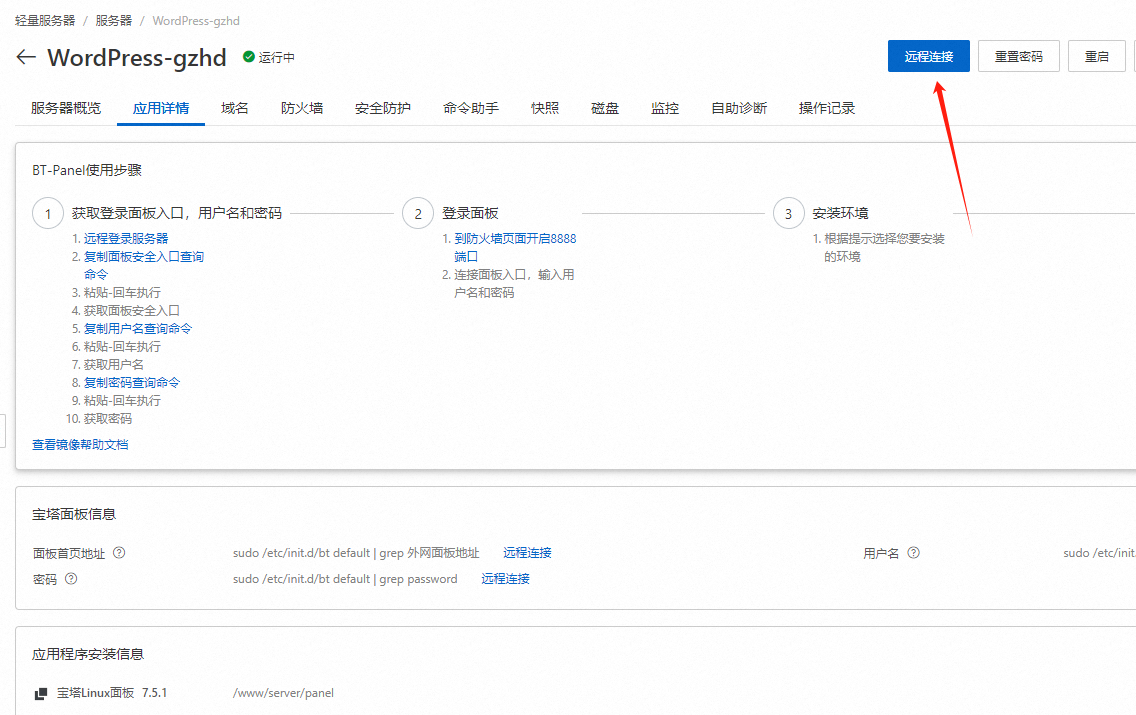Screen dimensions: 1136x715
Task: View the 监控 tab
Action: coord(665,108)
